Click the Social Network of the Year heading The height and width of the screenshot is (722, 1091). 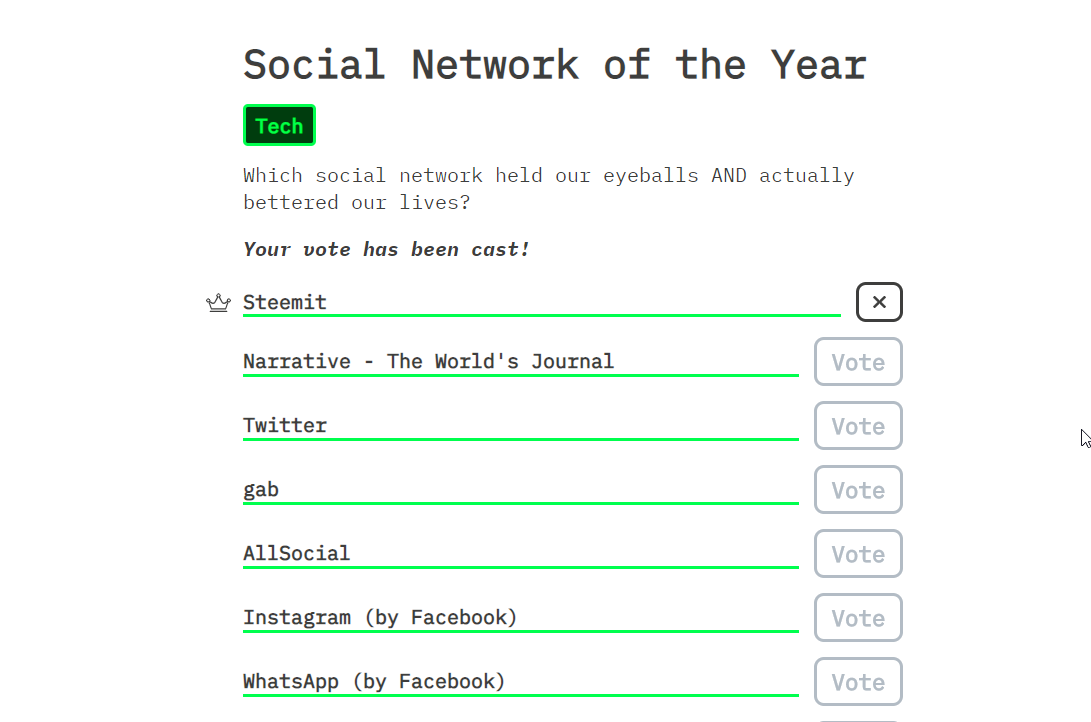(x=555, y=65)
